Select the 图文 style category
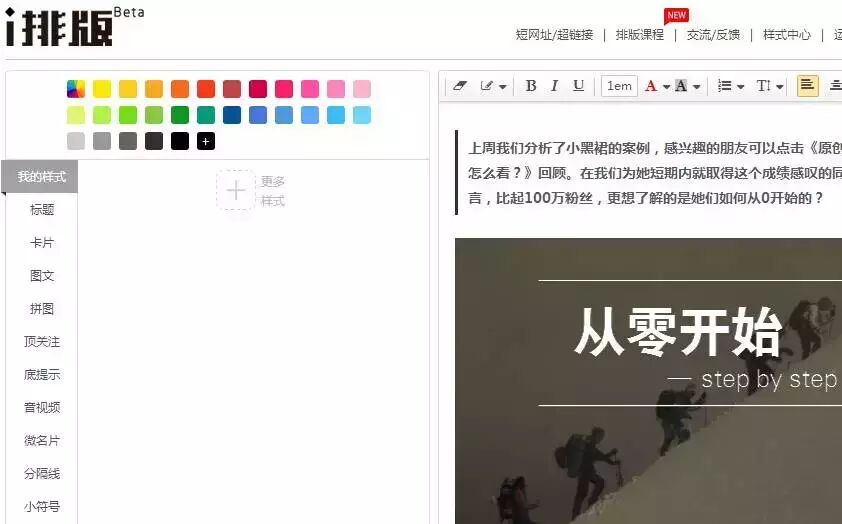This screenshot has width=842, height=524. point(42,275)
